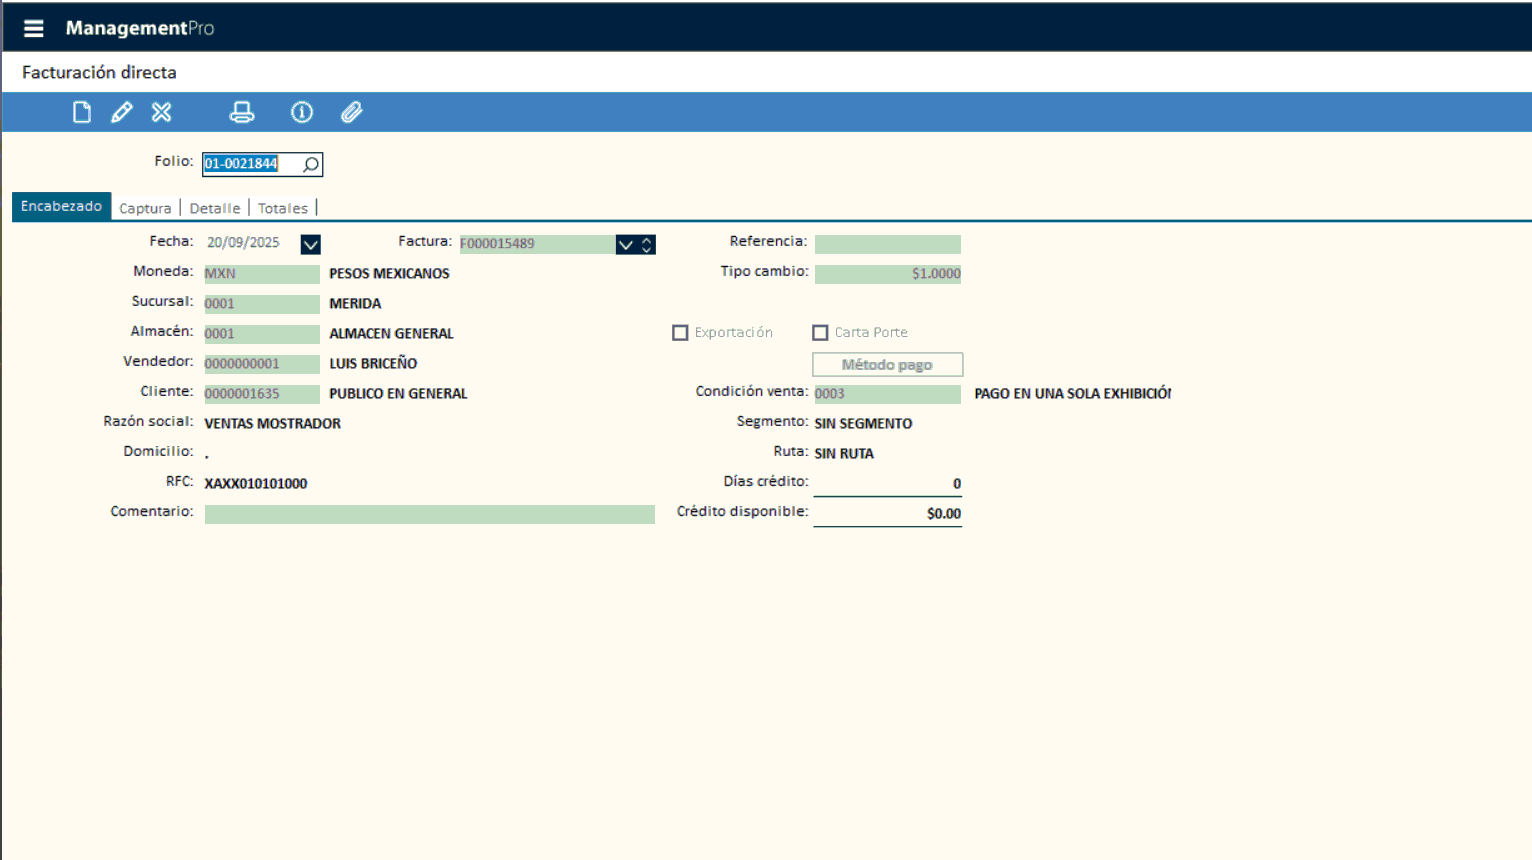Viewport: 1532px width, 860px height.
Task: Click the Cliente code field
Action: [x=261, y=394]
